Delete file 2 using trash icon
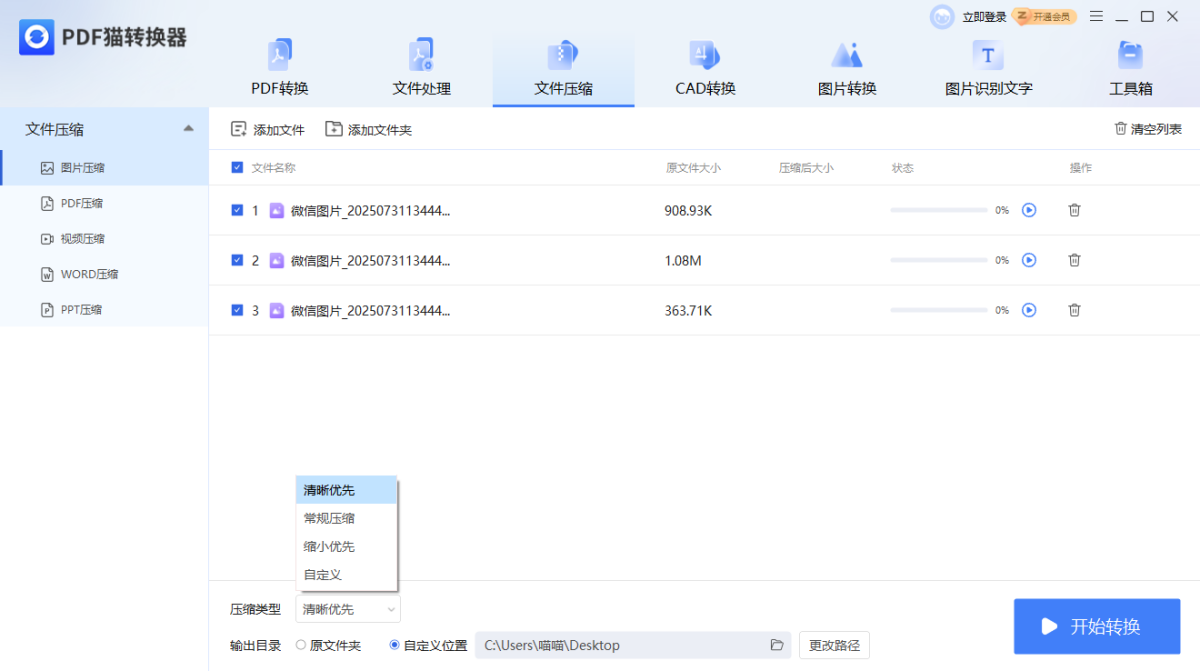The height and width of the screenshot is (671, 1200). (1074, 260)
